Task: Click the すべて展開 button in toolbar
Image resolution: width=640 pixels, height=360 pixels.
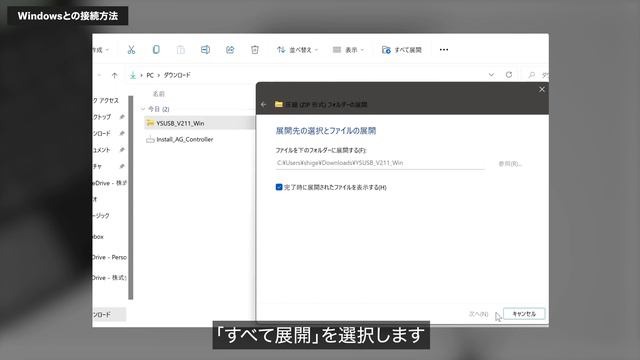Action: (x=402, y=50)
